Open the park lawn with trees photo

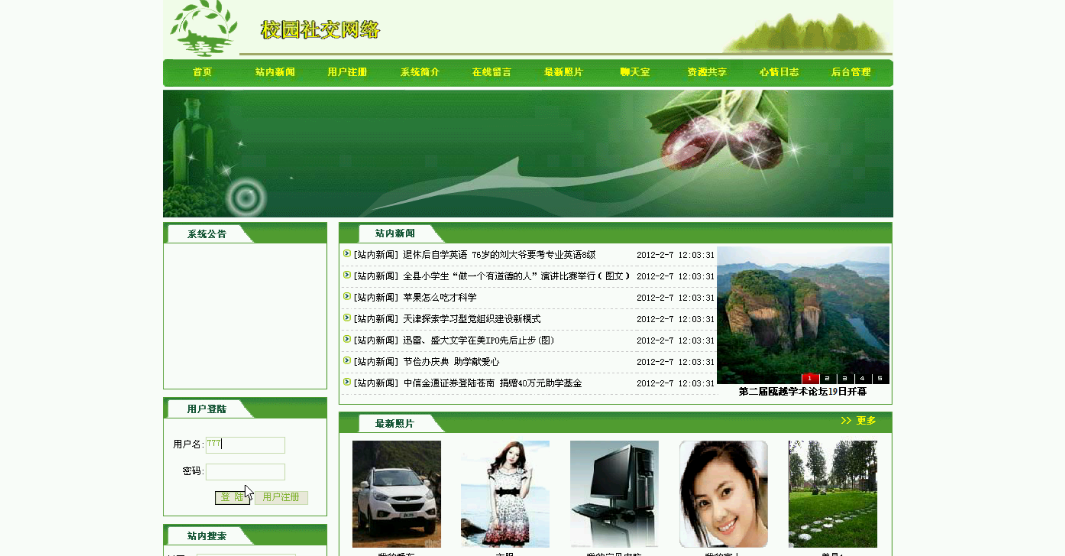(x=833, y=494)
